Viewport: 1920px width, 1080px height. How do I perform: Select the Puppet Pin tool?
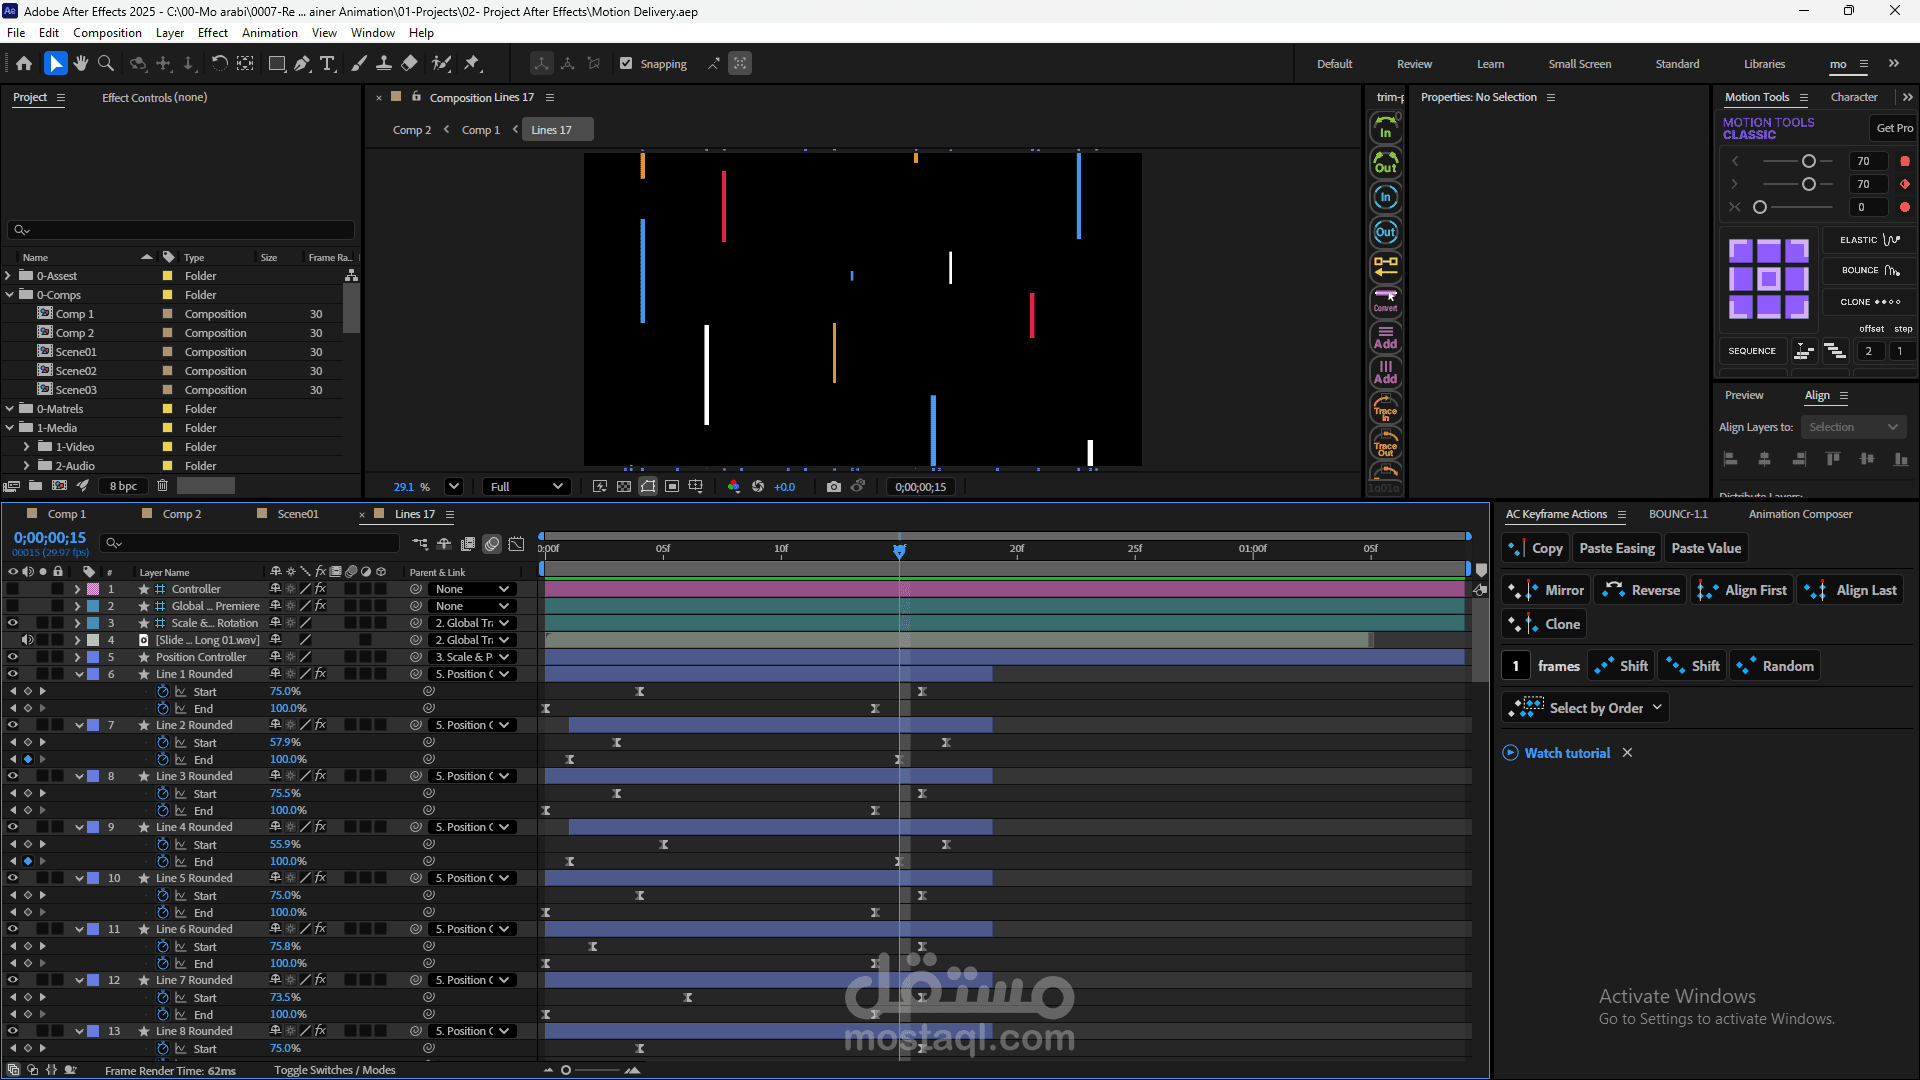click(472, 63)
